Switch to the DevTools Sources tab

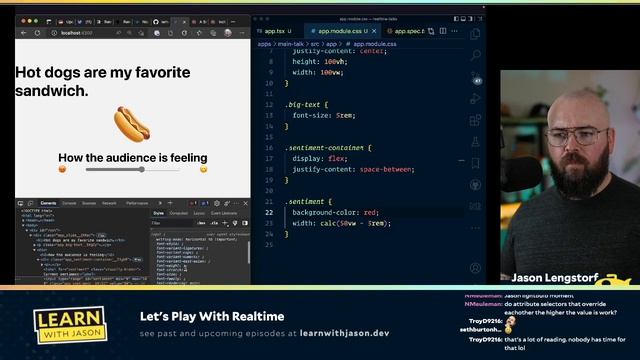point(89,203)
